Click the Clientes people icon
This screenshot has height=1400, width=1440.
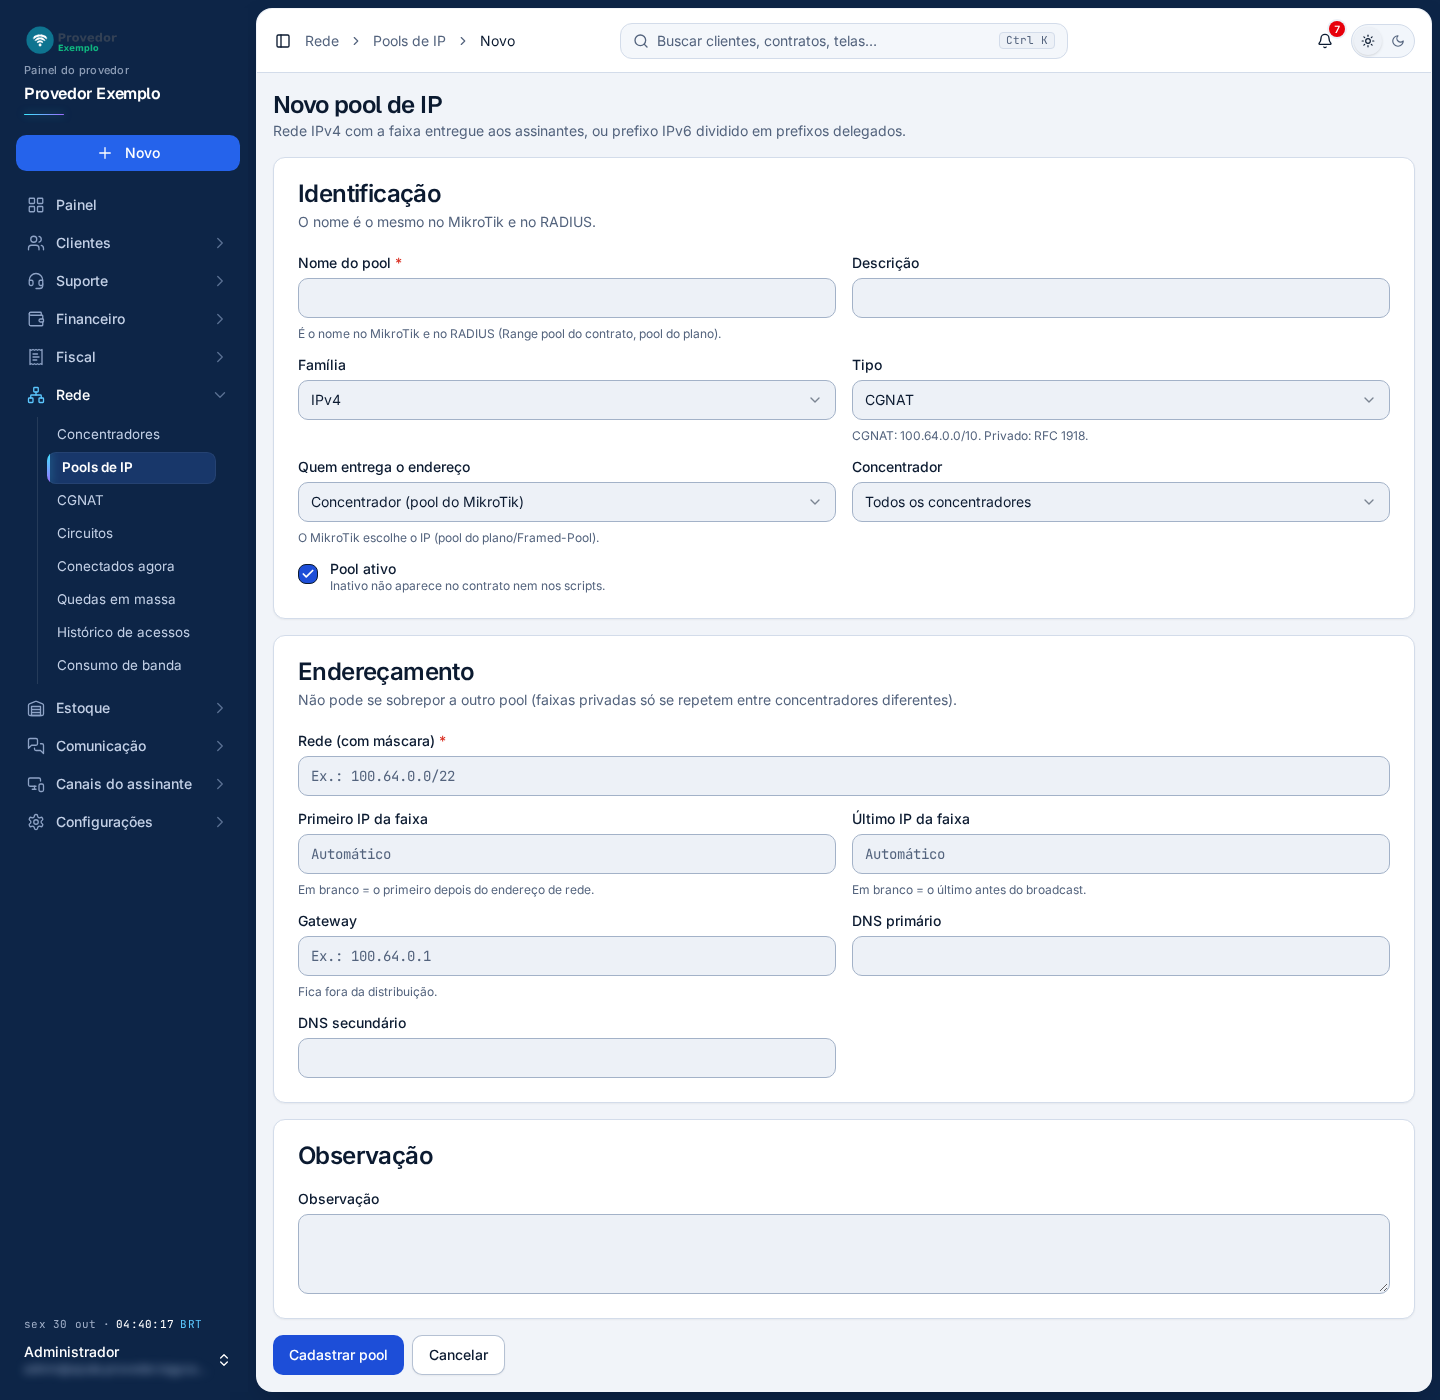[x=36, y=243]
